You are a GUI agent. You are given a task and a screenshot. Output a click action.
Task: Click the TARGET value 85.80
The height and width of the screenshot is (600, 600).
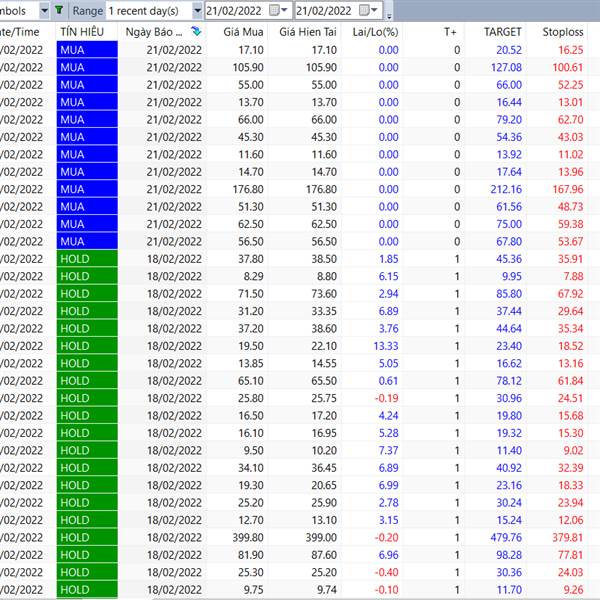(x=509, y=293)
